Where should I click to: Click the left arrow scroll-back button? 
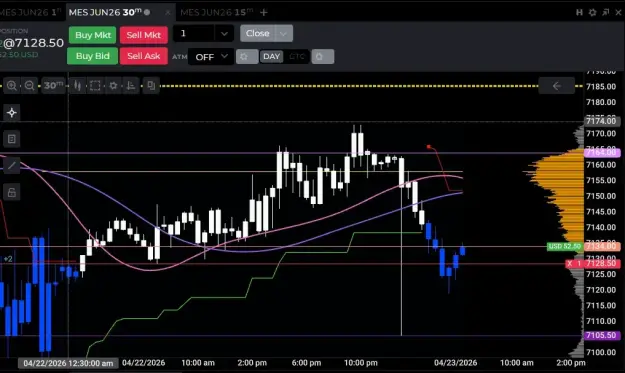click(556, 86)
